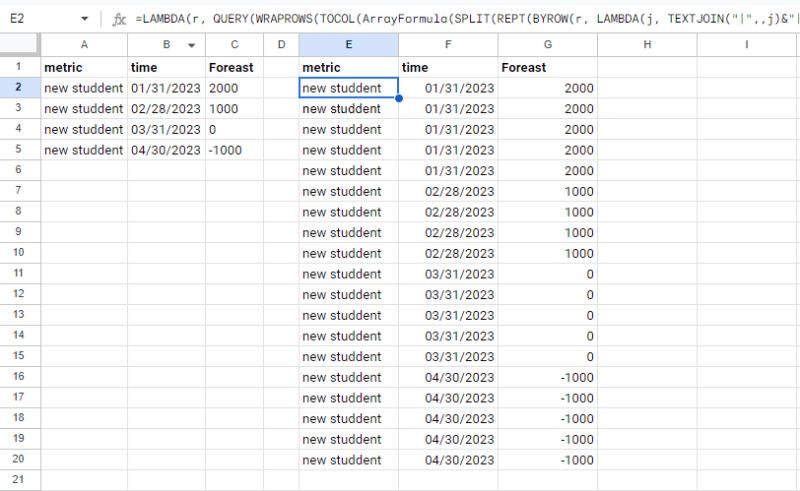
Task: Select row 5 header
Action: pyautogui.click(x=18, y=149)
